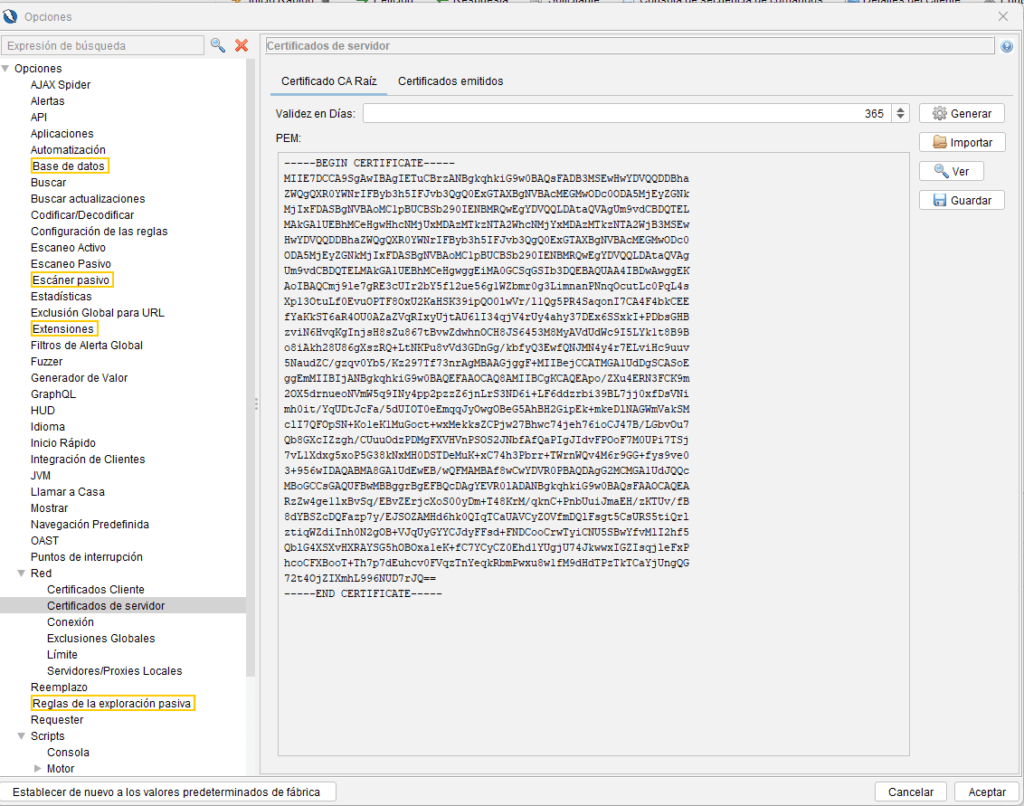The height and width of the screenshot is (806, 1024).
Task: Collapse the Red tree node
Action: (x=22, y=574)
